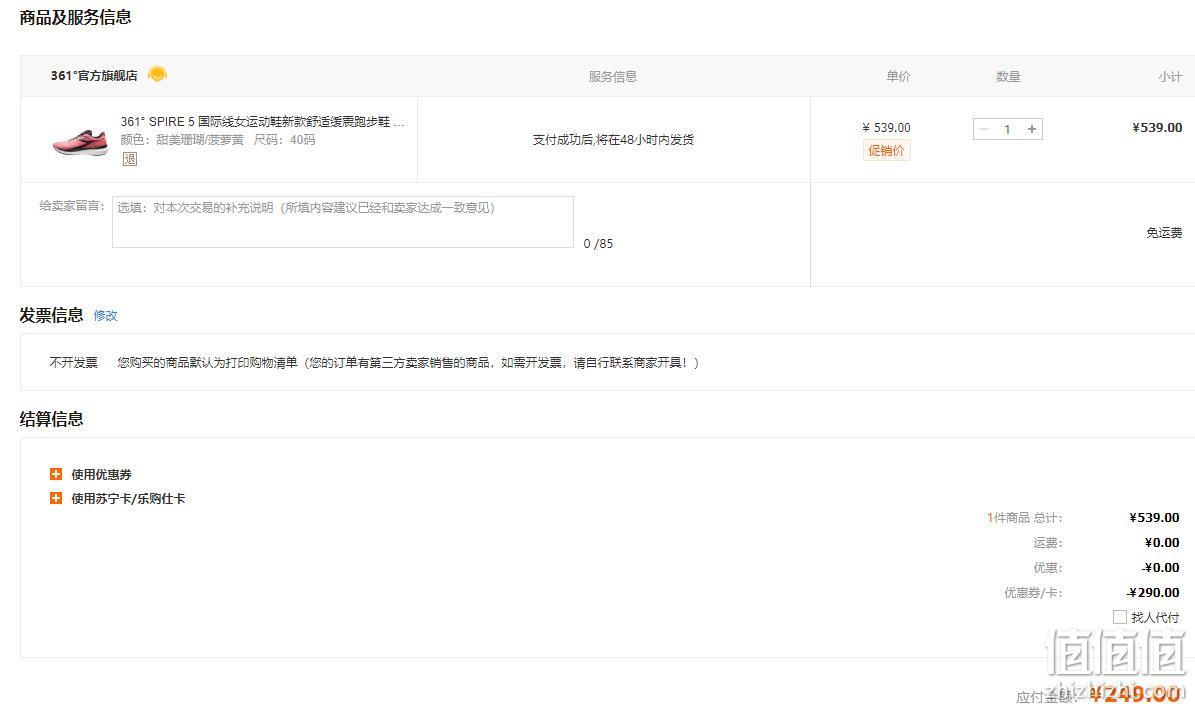Open the 361° SPIRE 5 product title link

coord(262,121)
